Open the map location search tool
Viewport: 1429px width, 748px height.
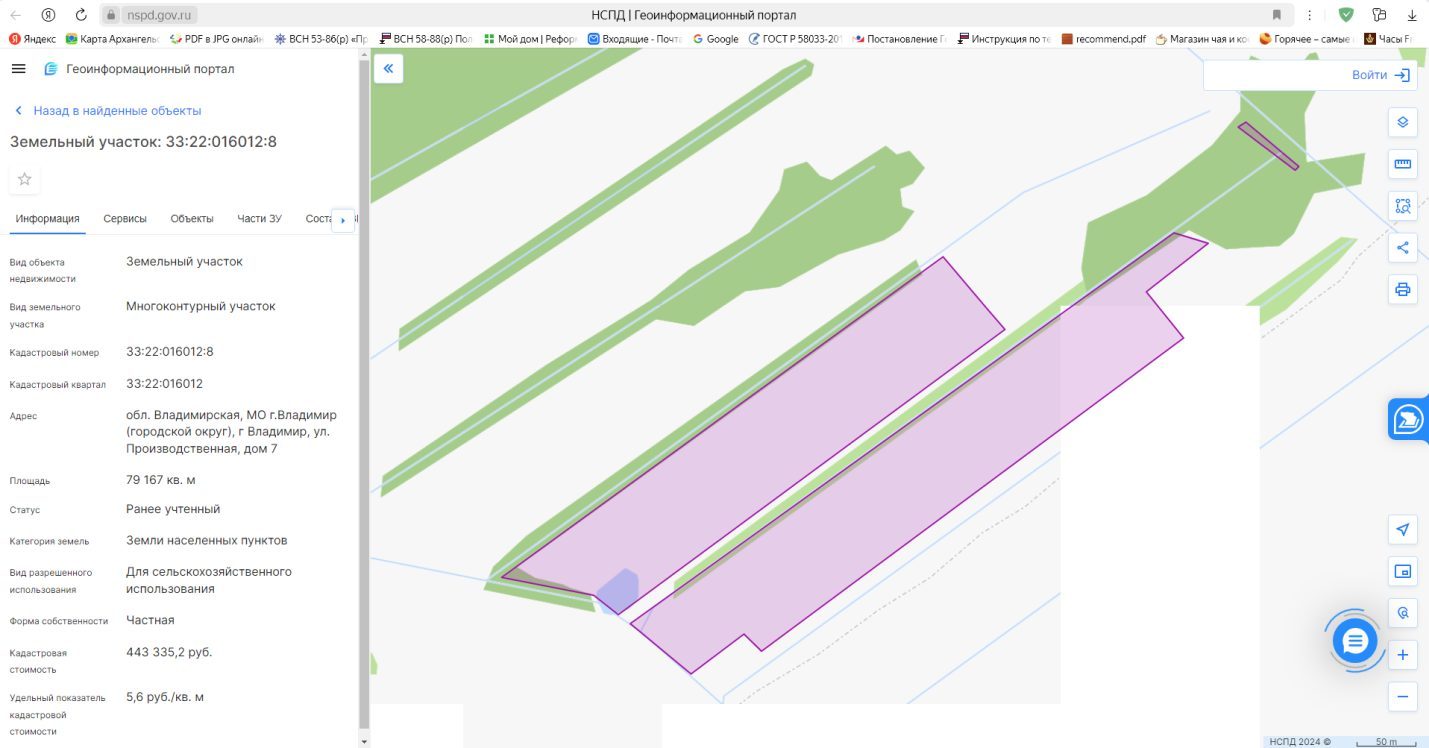pos(1403,613)
